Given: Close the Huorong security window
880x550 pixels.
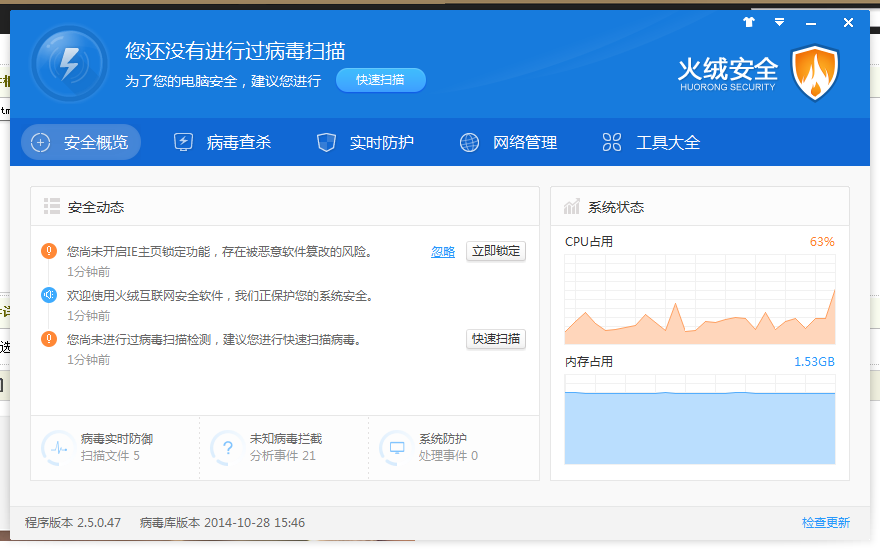Looking at the screenshot, I should pyautogui.click(x=848, y=22).
